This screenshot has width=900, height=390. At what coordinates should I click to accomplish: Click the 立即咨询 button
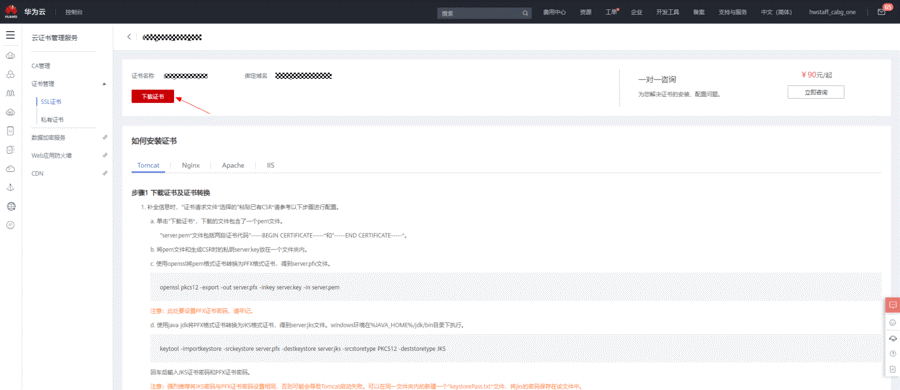click(816, 92)
